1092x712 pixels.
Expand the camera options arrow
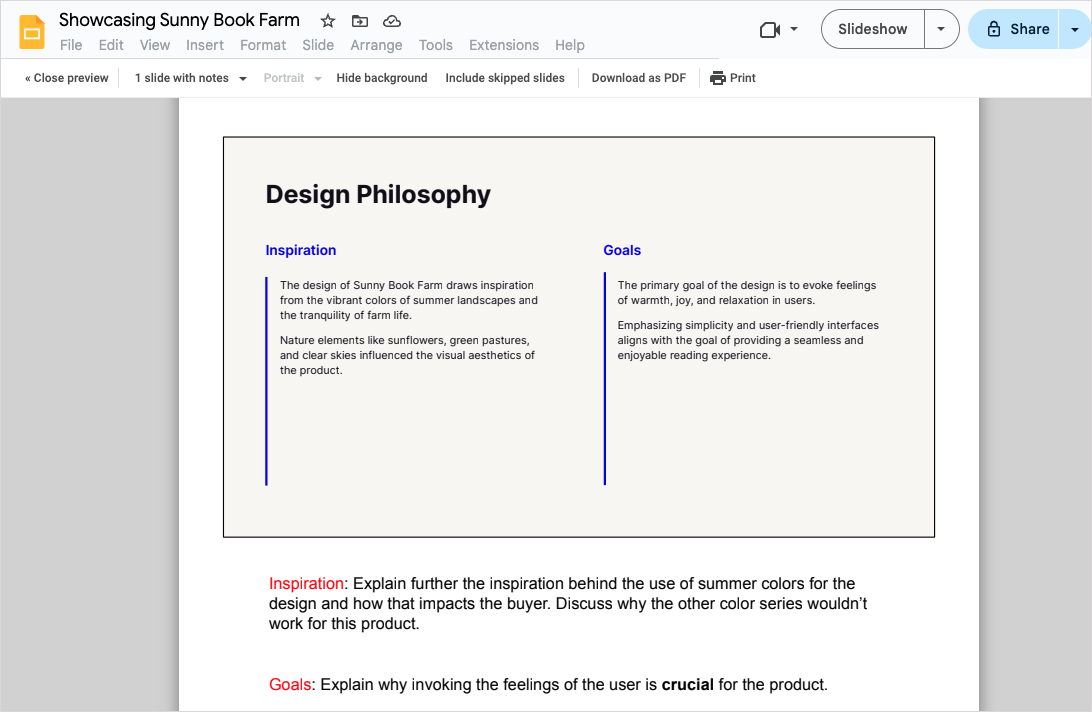pyautogui.click(x=794, y=29)
